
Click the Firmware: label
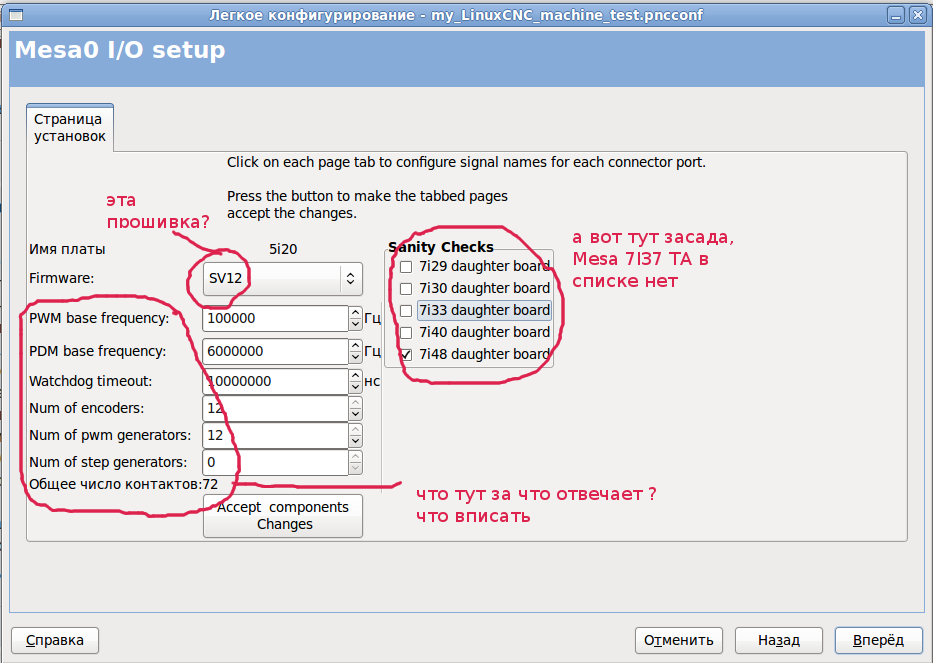[62, 278]
